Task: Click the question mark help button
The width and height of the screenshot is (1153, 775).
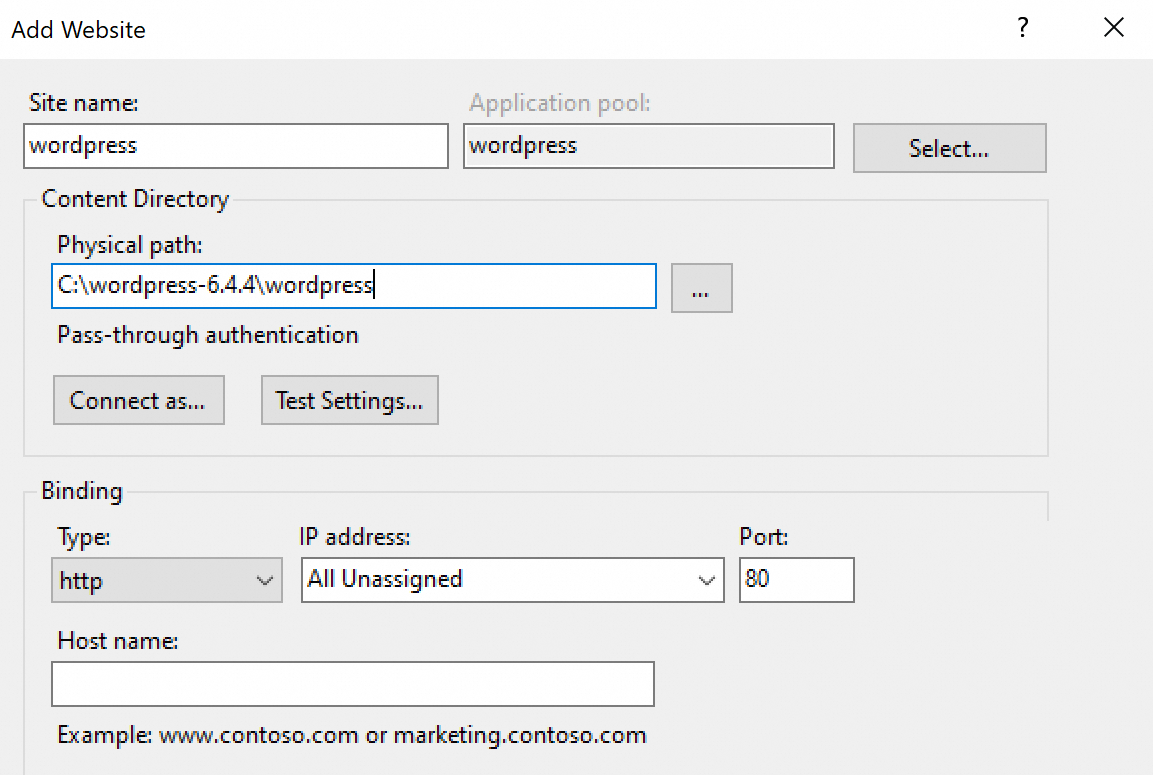Action: point(1023,29)
